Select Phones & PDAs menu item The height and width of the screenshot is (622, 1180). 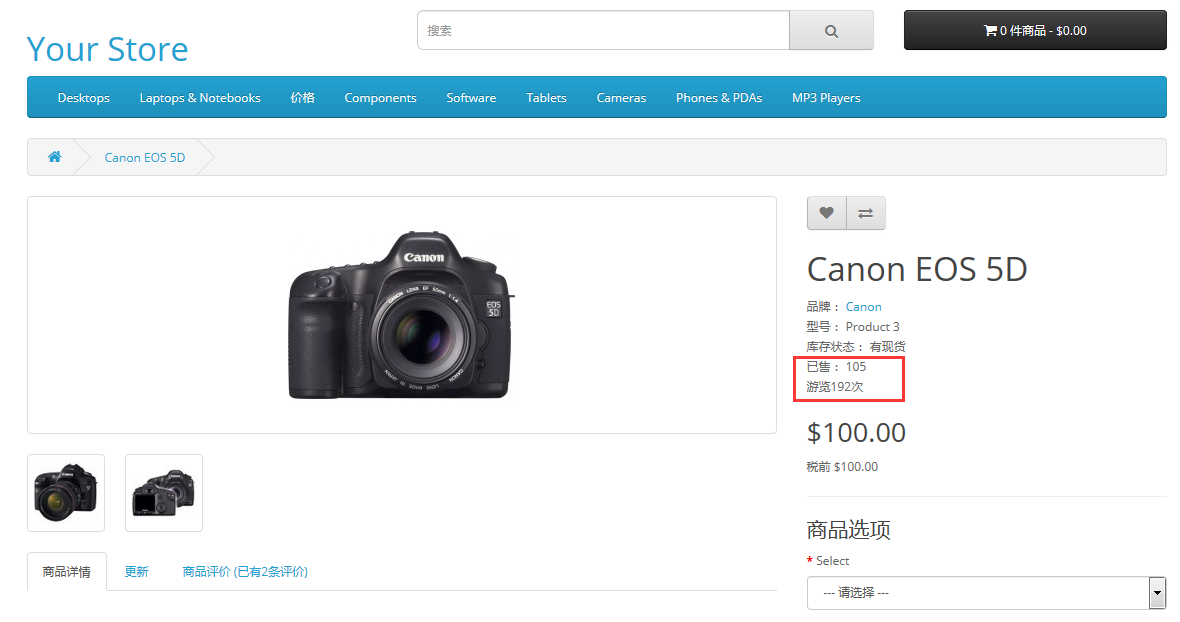coord(719,98)
